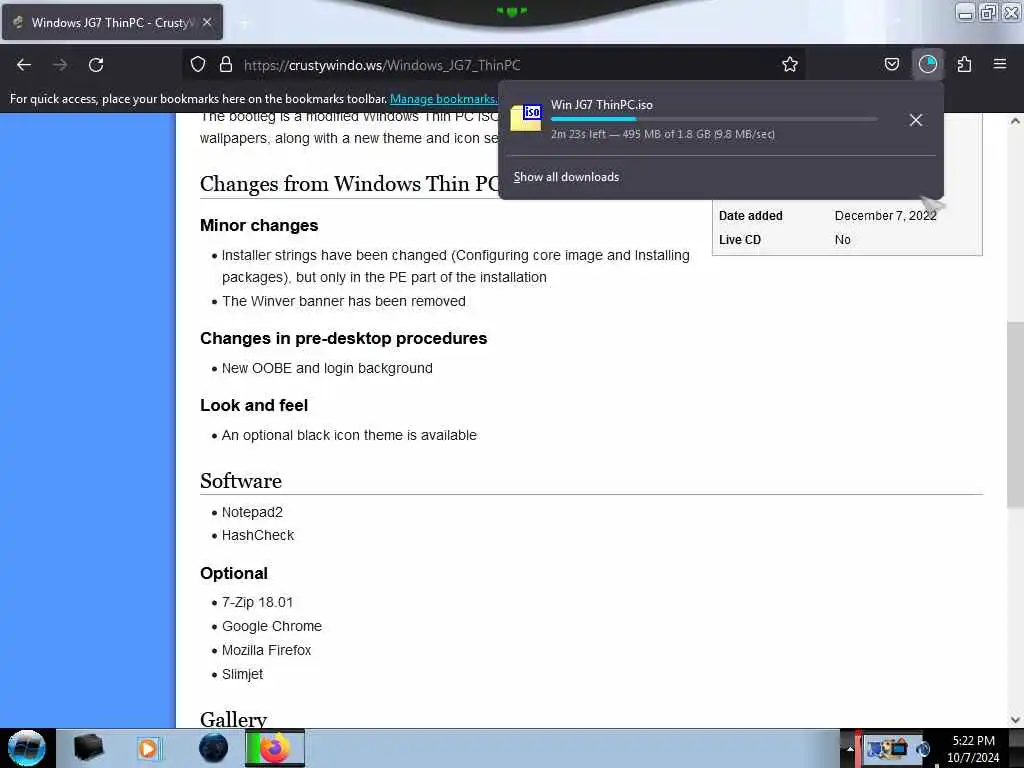1024x768 pixels.
Task: Click the HashCheck list item
Action: click(x=258, y=536)
